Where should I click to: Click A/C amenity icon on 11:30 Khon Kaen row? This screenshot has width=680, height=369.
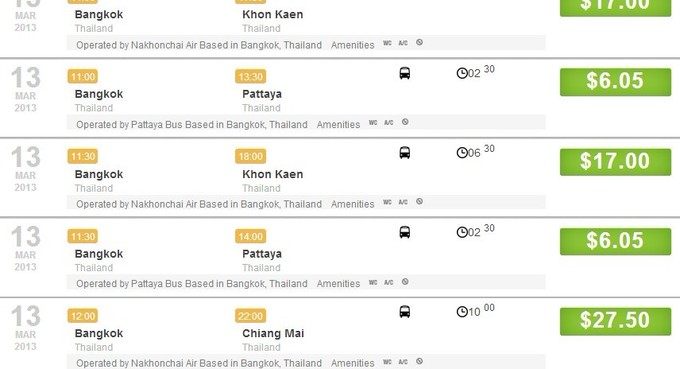click(x=403, y=202)
